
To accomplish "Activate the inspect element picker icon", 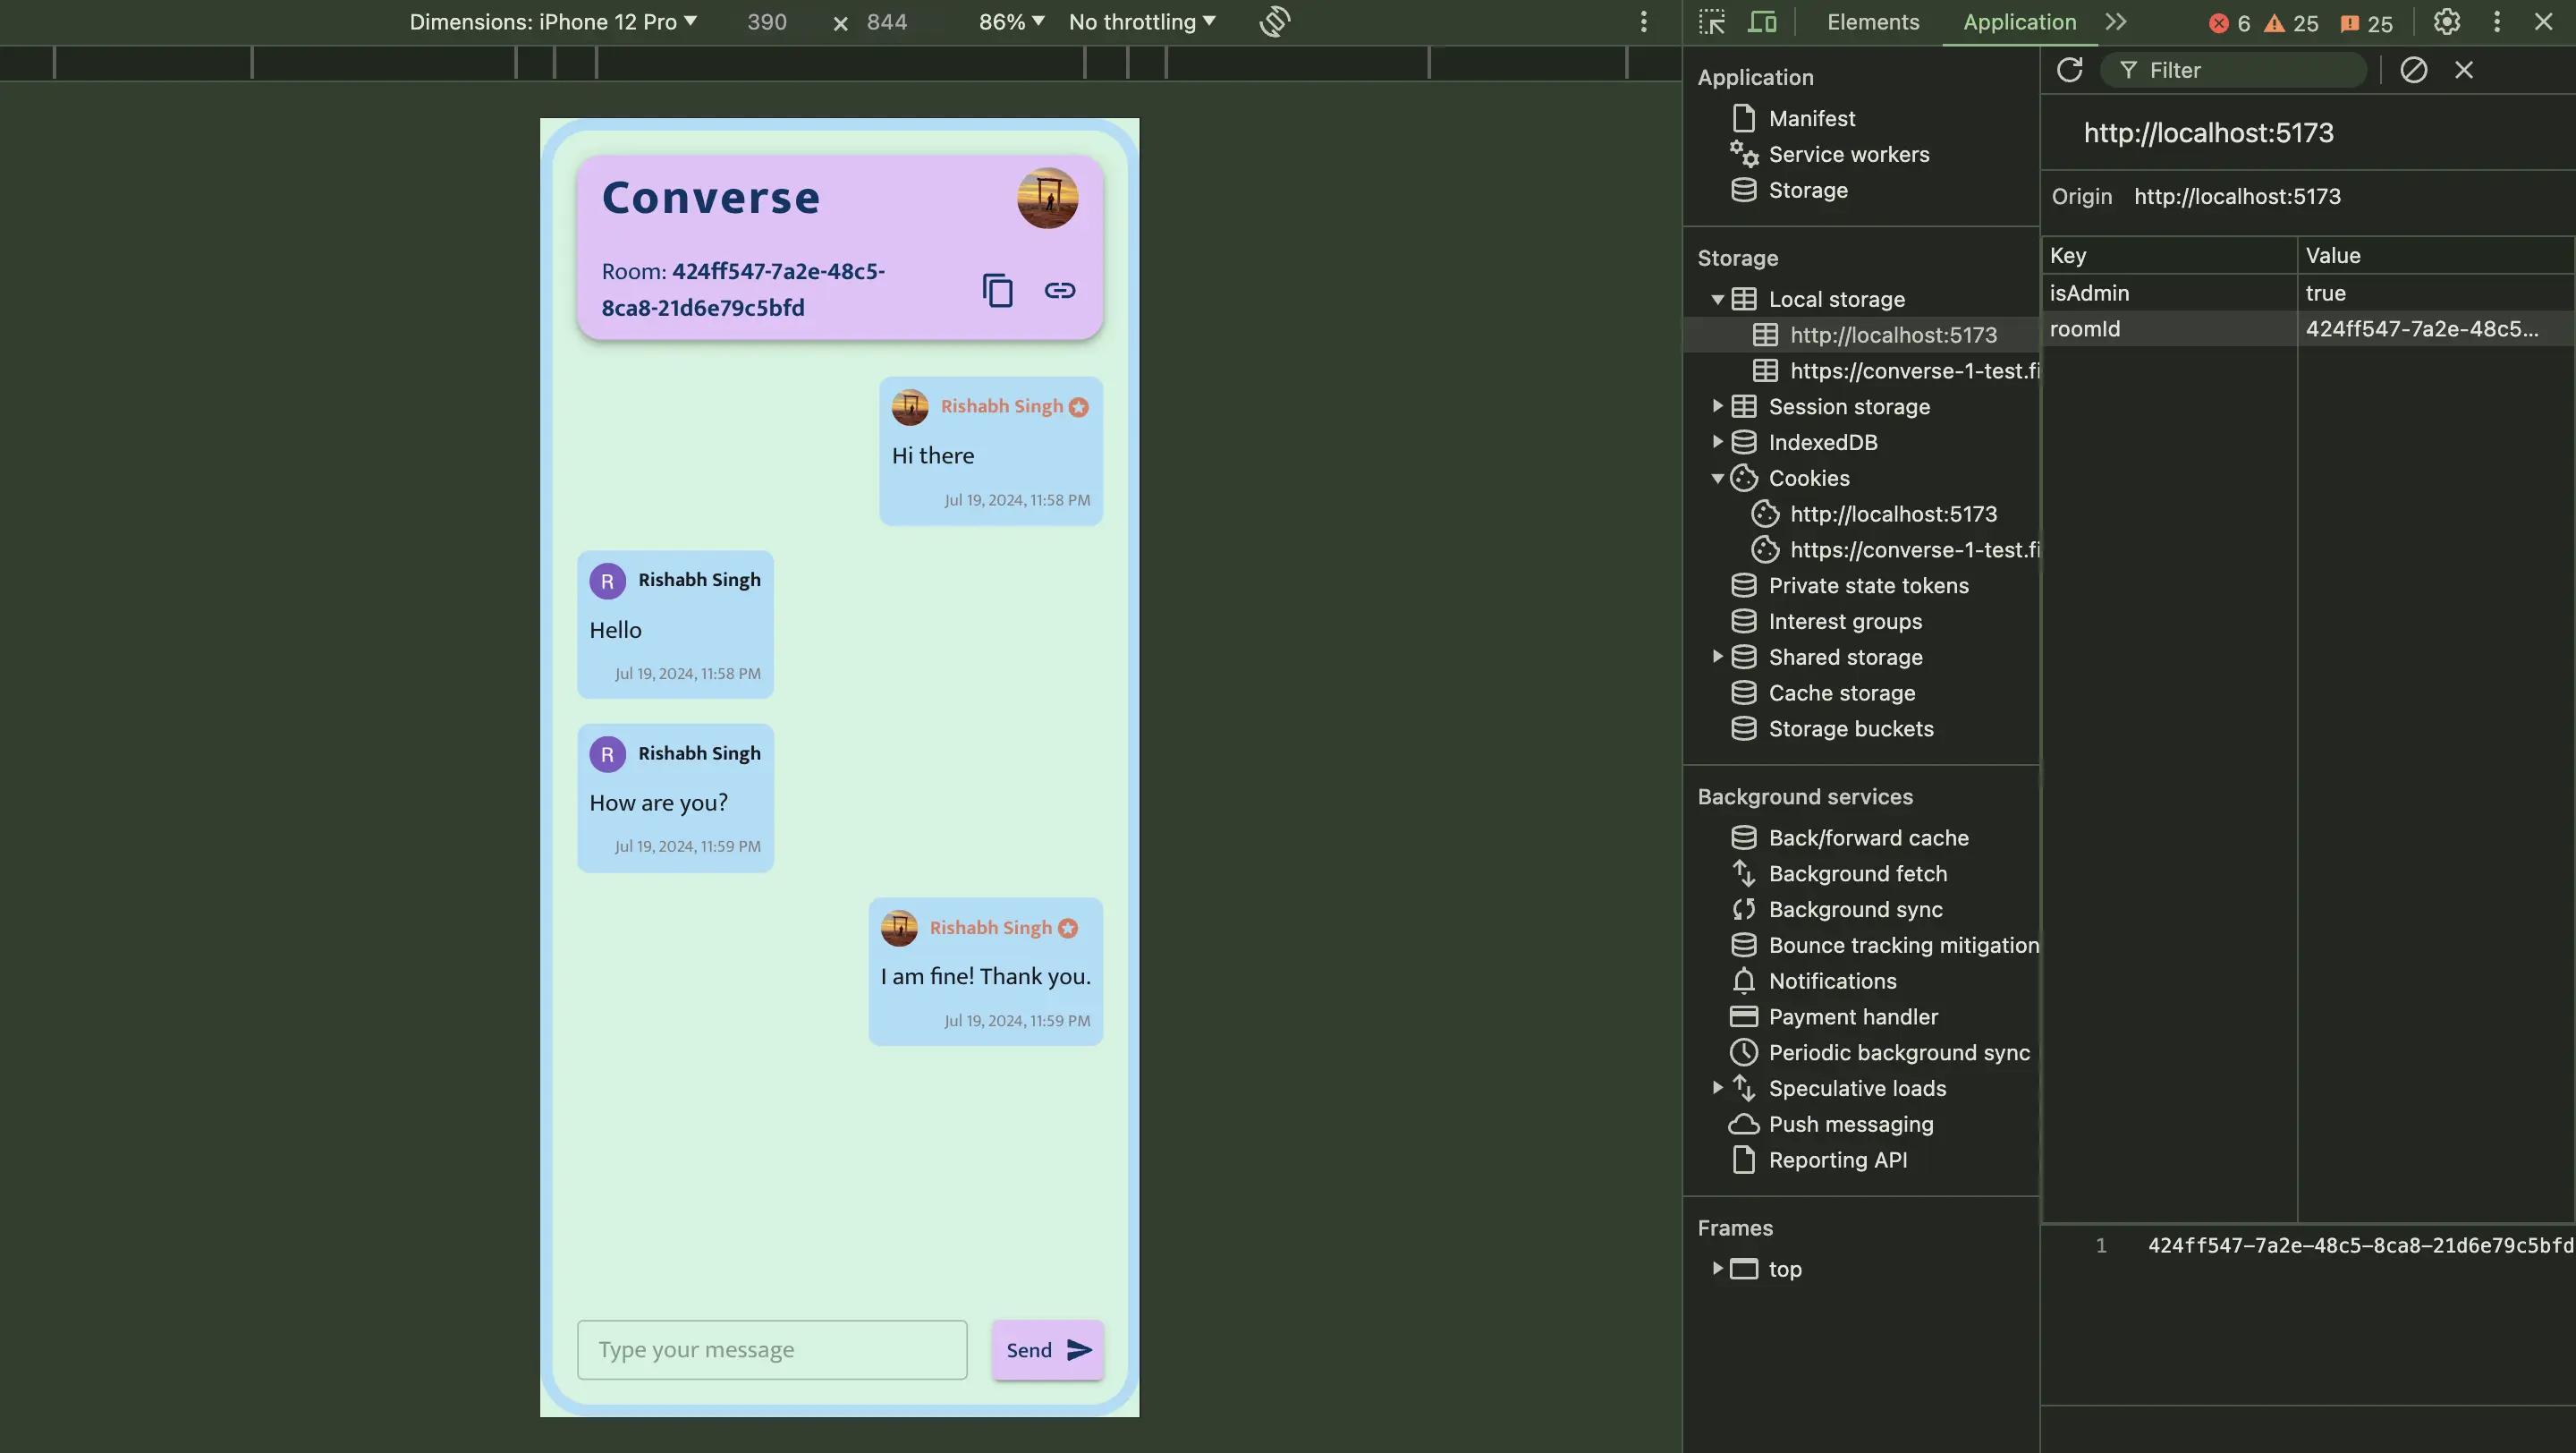I will [1711, 22].
